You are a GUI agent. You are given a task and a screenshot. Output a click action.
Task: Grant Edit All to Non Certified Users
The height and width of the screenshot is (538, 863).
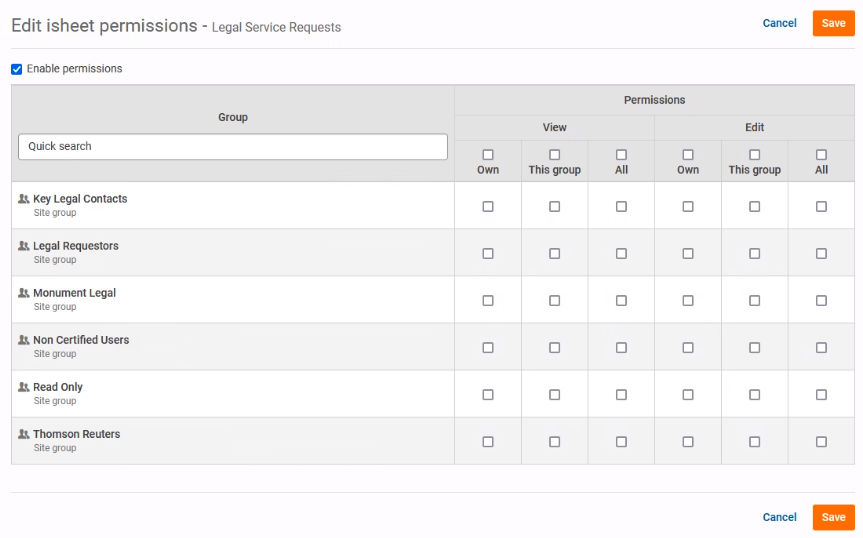(x=821, y=348)
